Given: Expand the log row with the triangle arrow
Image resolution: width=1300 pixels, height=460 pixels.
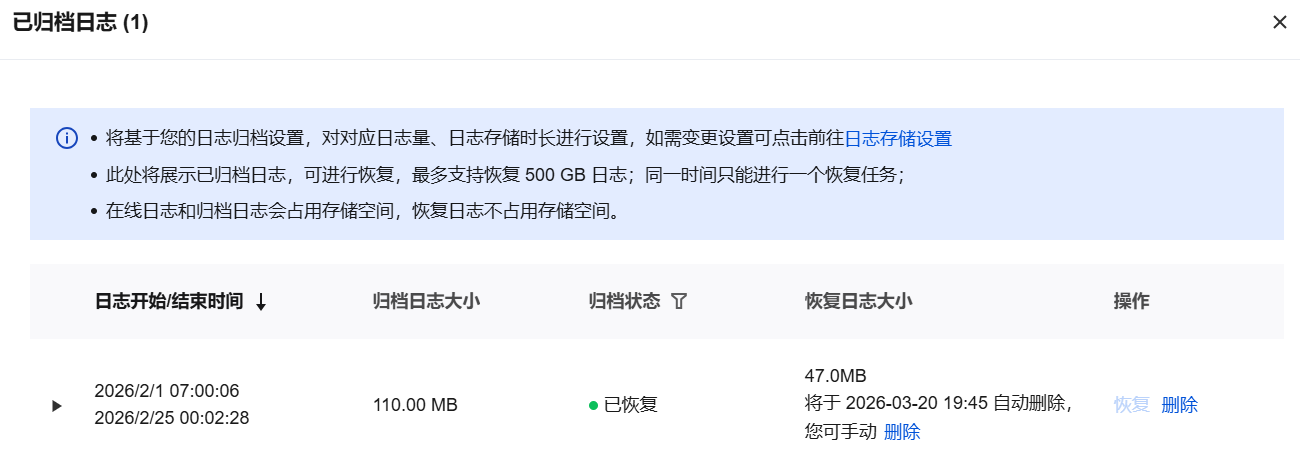Looking at the screenshot, I should click(x=57, y=405).
